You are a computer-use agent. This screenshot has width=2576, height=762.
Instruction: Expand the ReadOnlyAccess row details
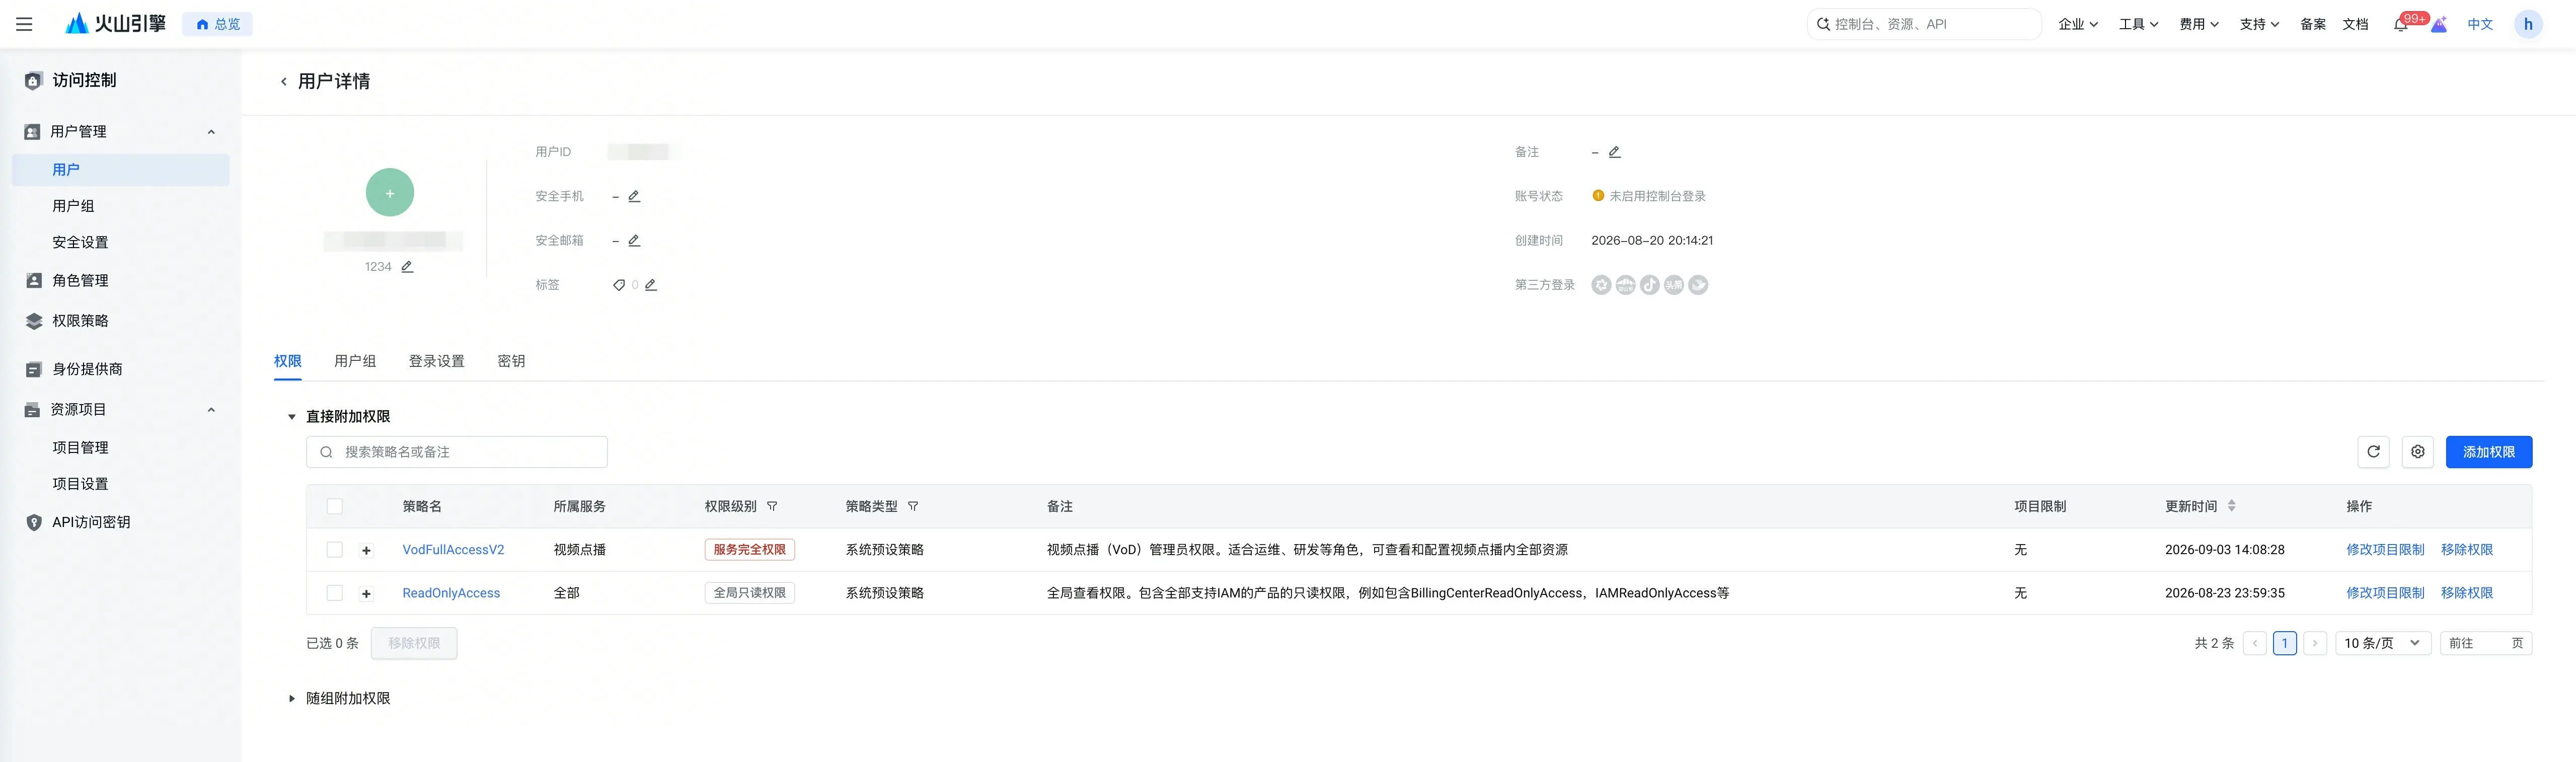coord(366,593)
